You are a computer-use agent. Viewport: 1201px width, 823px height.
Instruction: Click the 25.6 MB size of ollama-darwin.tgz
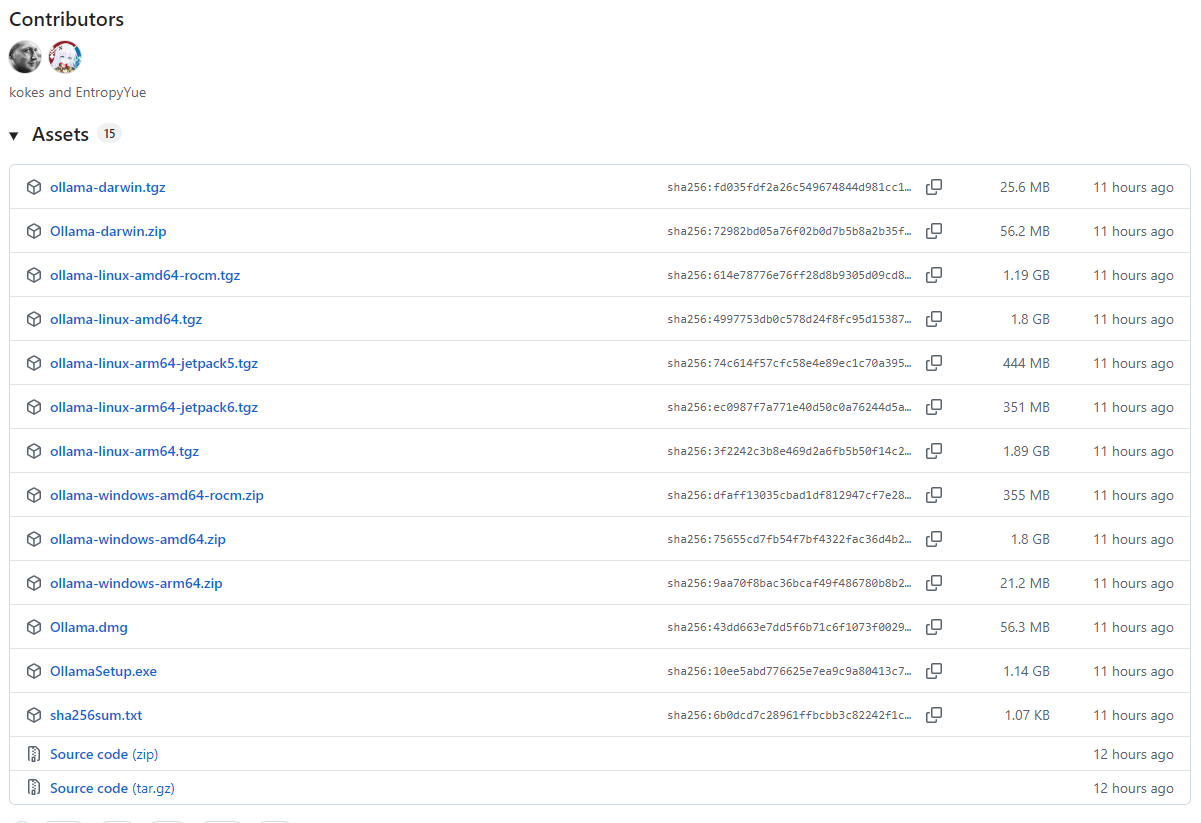coord(1025,187)
